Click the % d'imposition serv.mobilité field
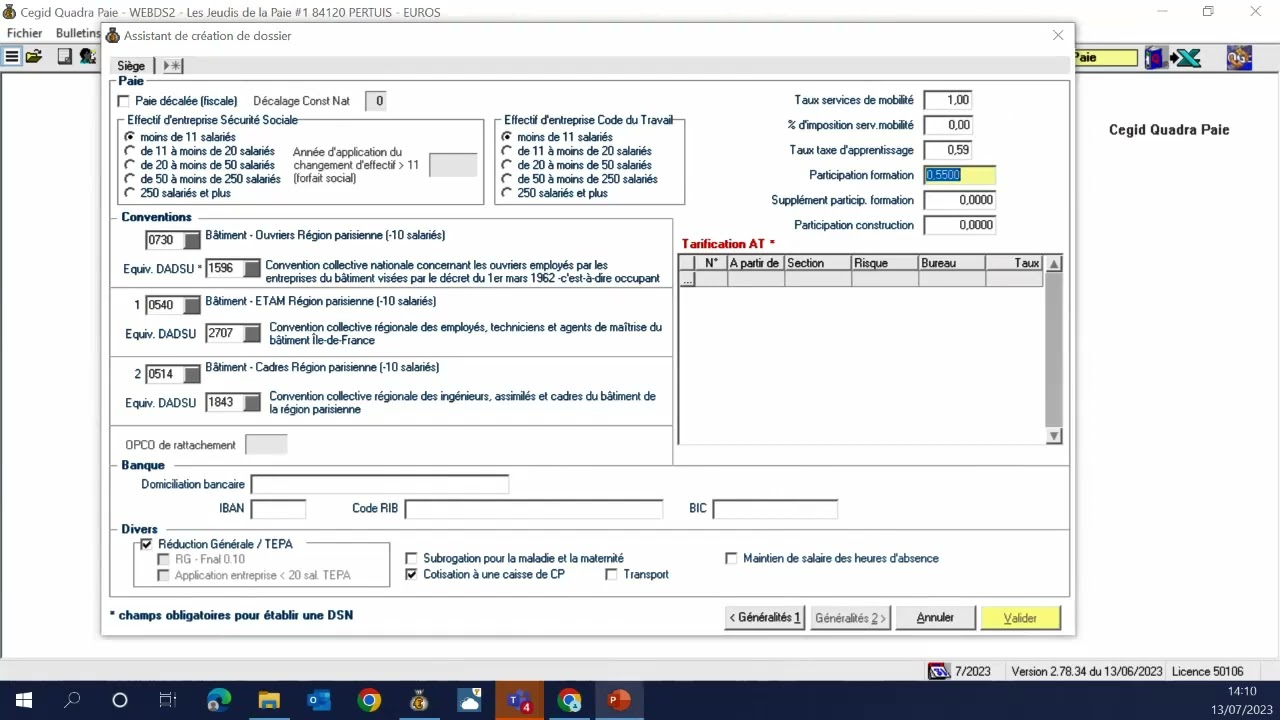 coord(948,125)
